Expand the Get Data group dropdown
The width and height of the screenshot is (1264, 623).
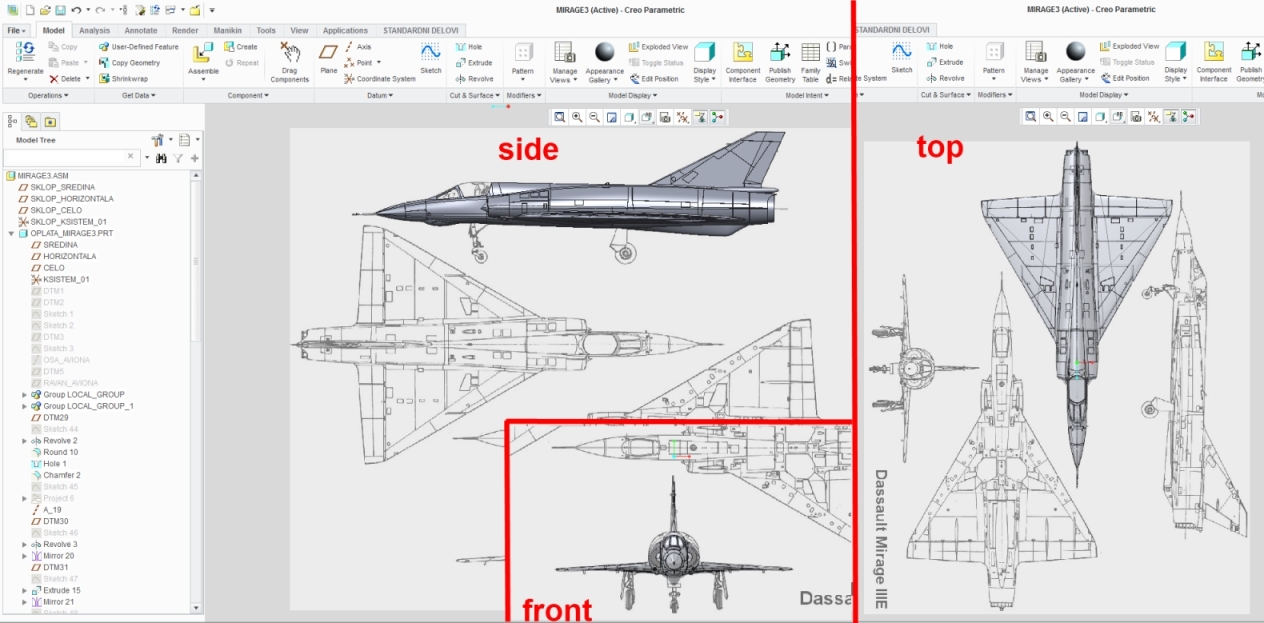139,95
